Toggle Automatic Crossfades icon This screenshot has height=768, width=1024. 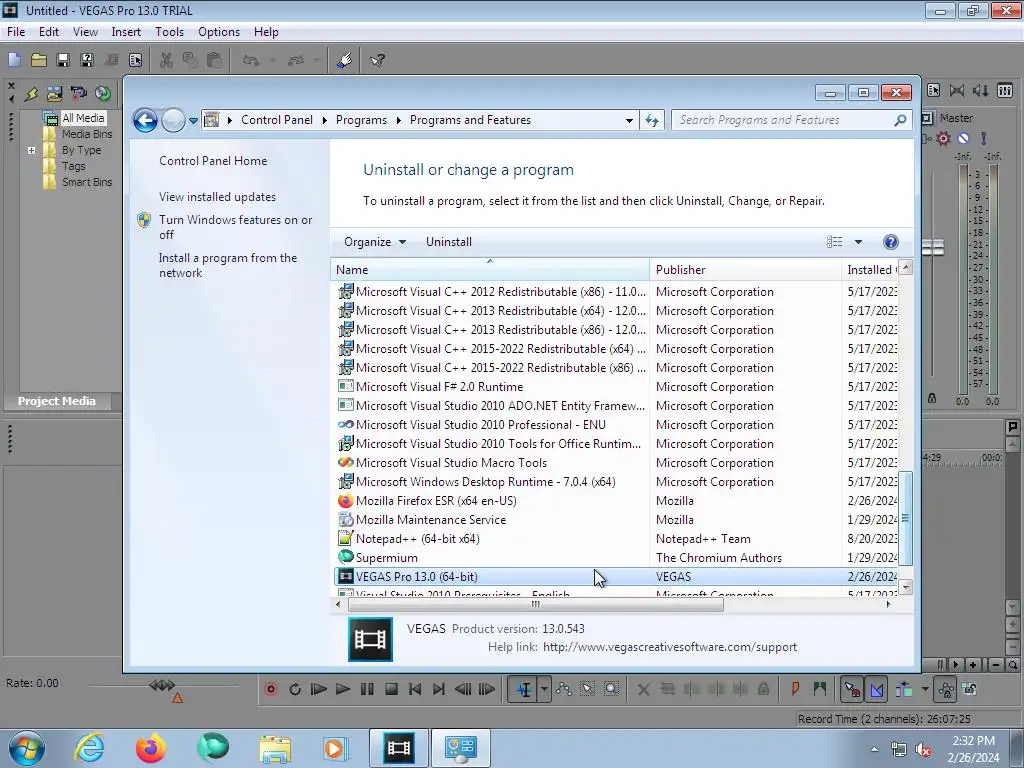(877, 689)
